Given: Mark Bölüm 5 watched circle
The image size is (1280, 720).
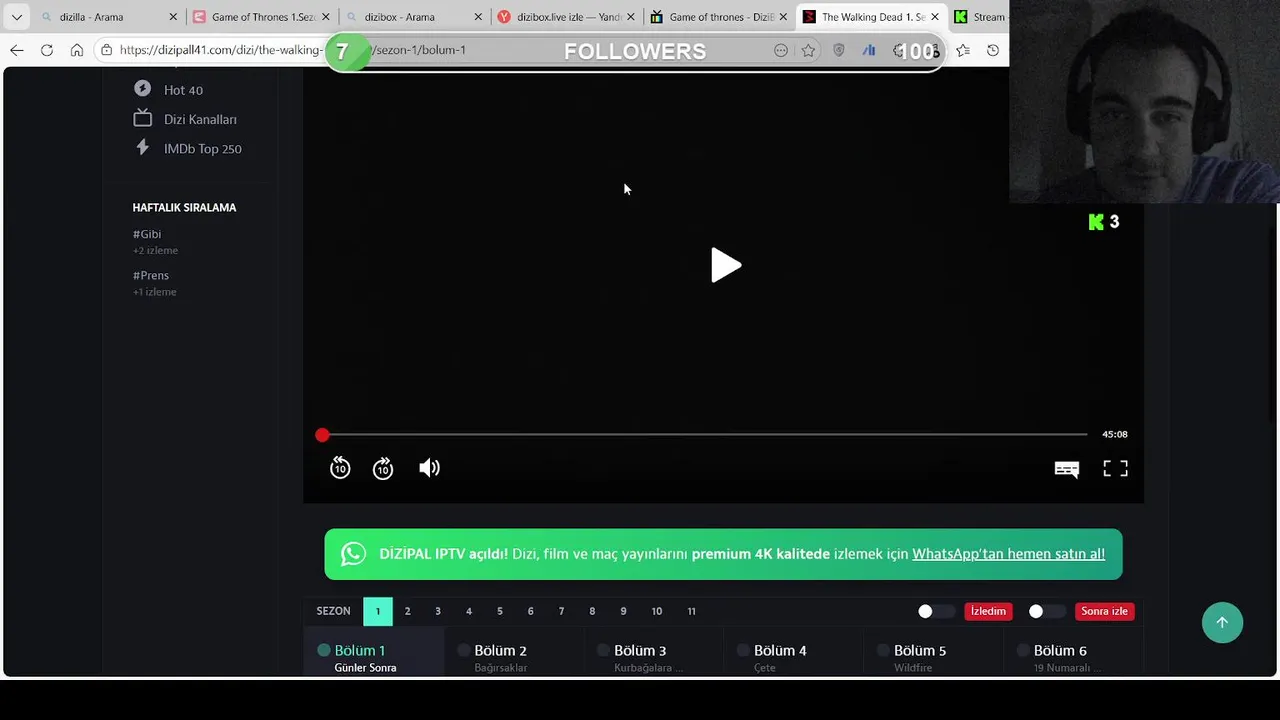Looking at the screenshot, I should (883, 650).
